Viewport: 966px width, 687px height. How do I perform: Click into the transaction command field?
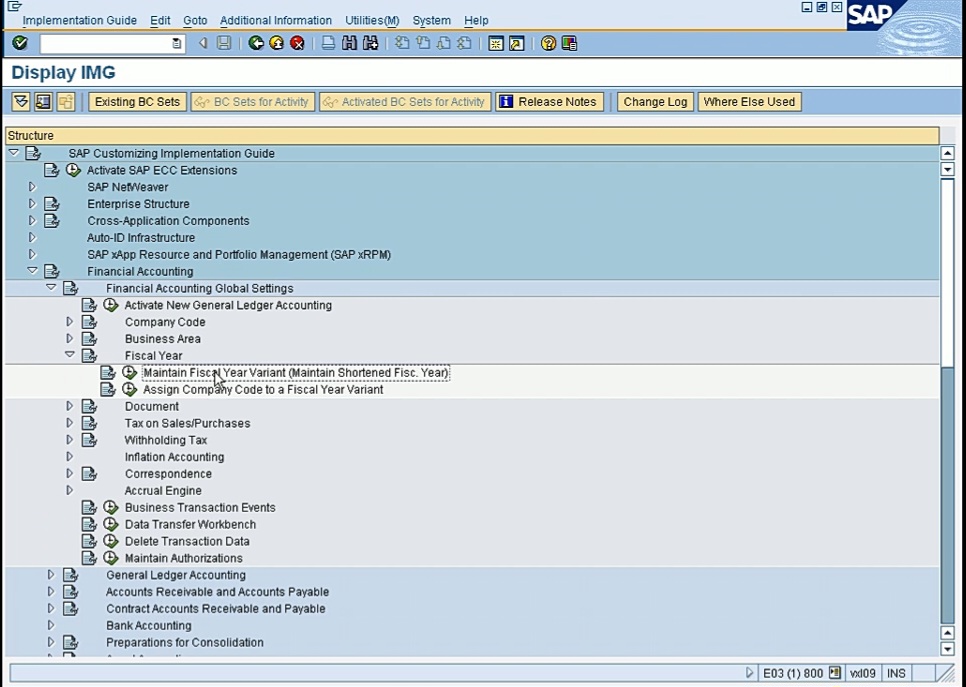click(107, 43)
